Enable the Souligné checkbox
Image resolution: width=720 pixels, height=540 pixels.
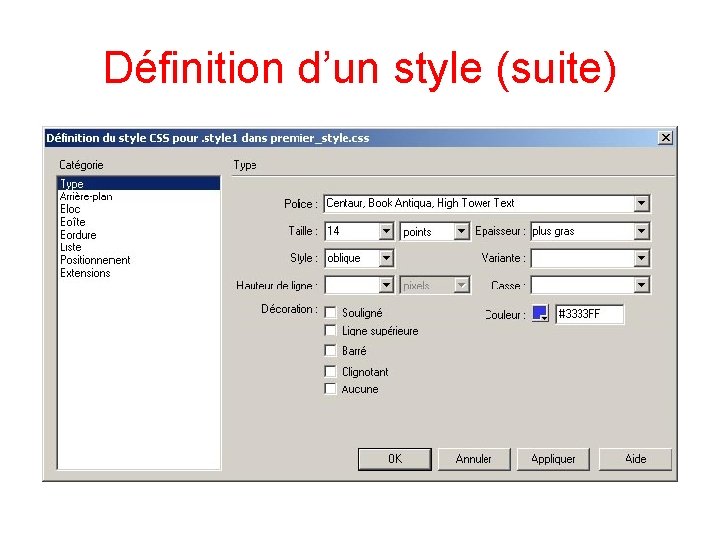click(x=331, y=313)
